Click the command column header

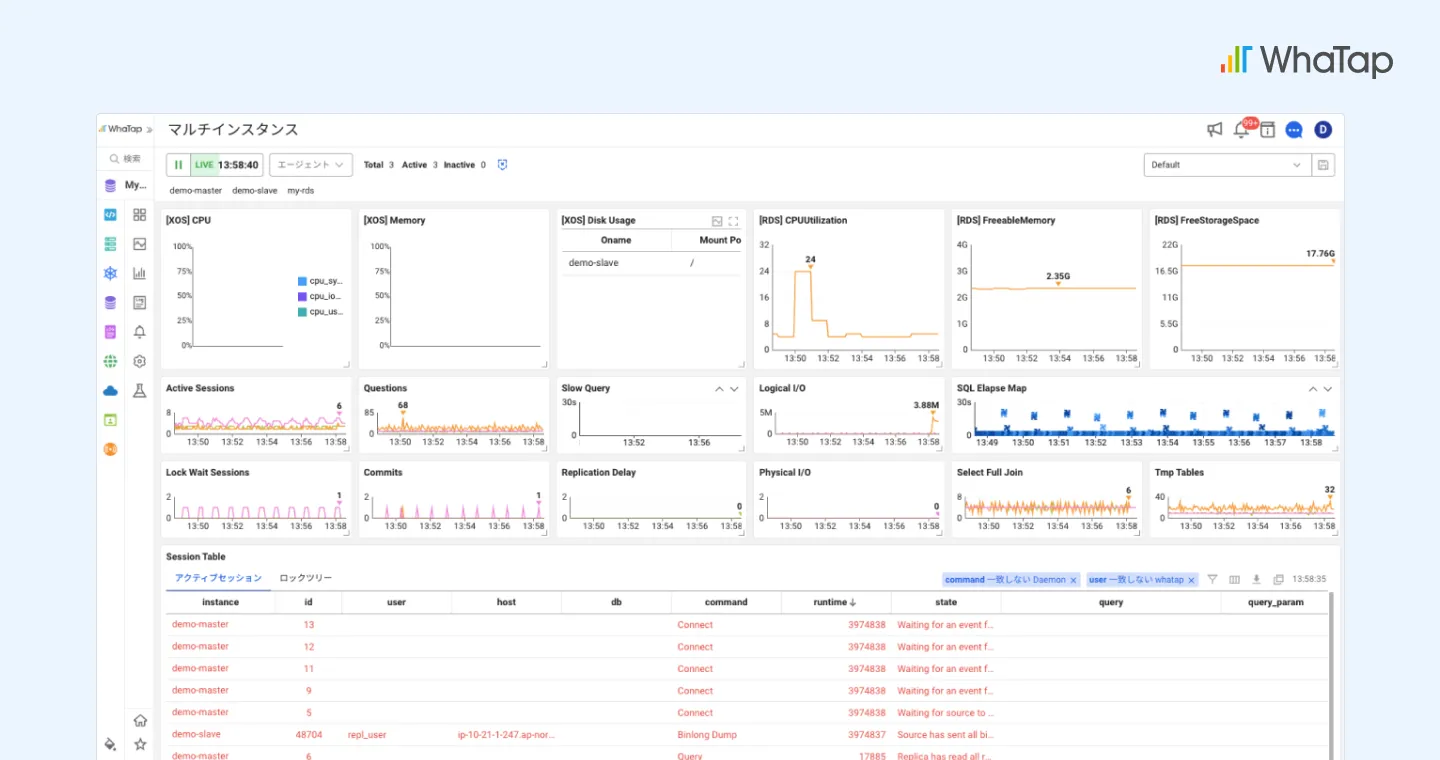pyautogui.click(x=726, y=603)
